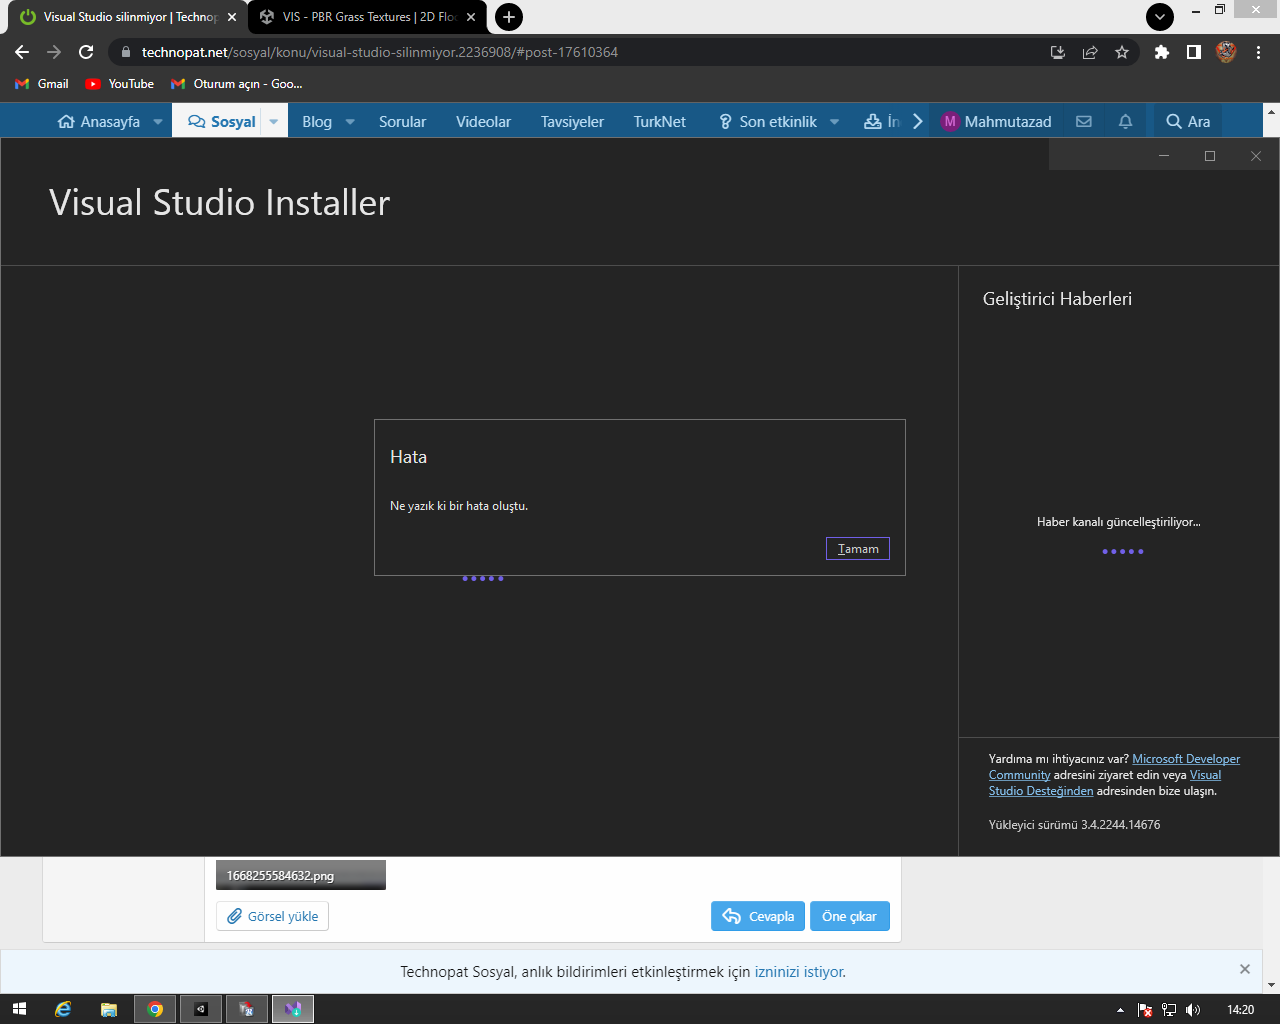Close the Visual Studio silinmiyor tab
Image resolution: width=1280 pixels, height=1024 pixels.
tap(232, 17)
